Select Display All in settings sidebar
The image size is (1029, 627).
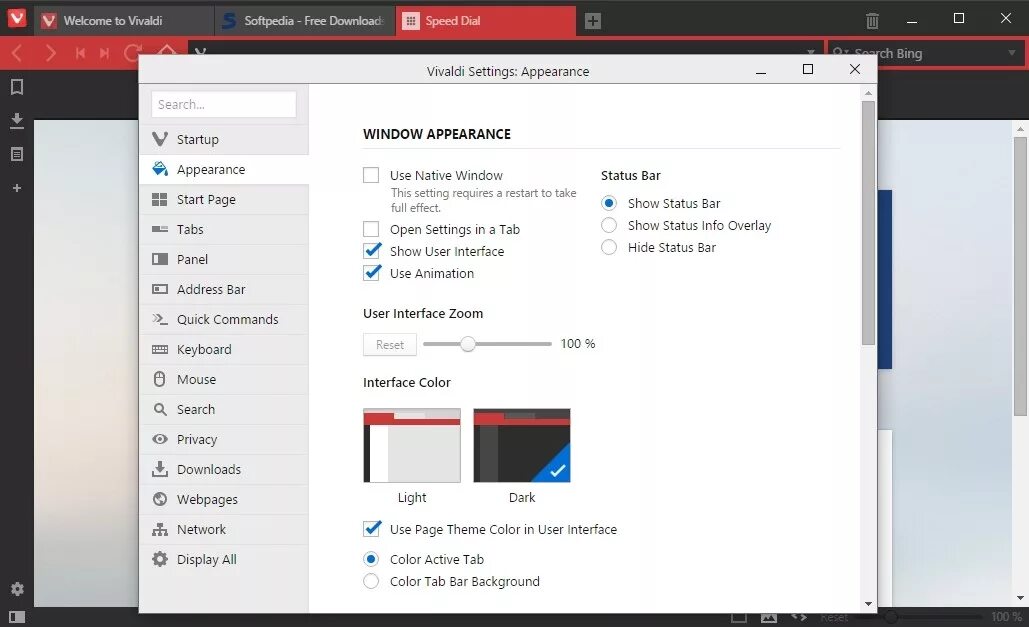[224, 559]
